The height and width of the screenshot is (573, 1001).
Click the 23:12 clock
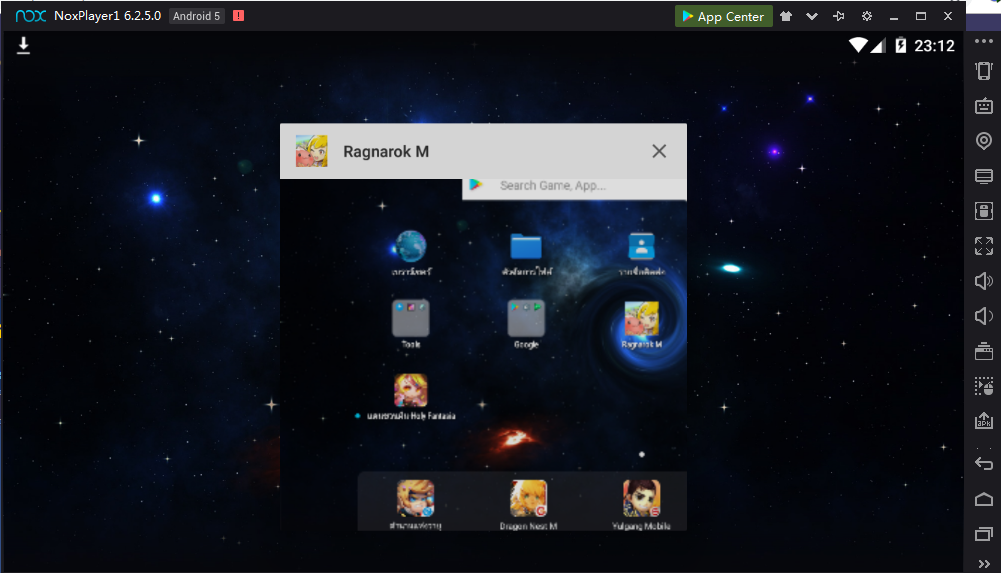(934, 46)
